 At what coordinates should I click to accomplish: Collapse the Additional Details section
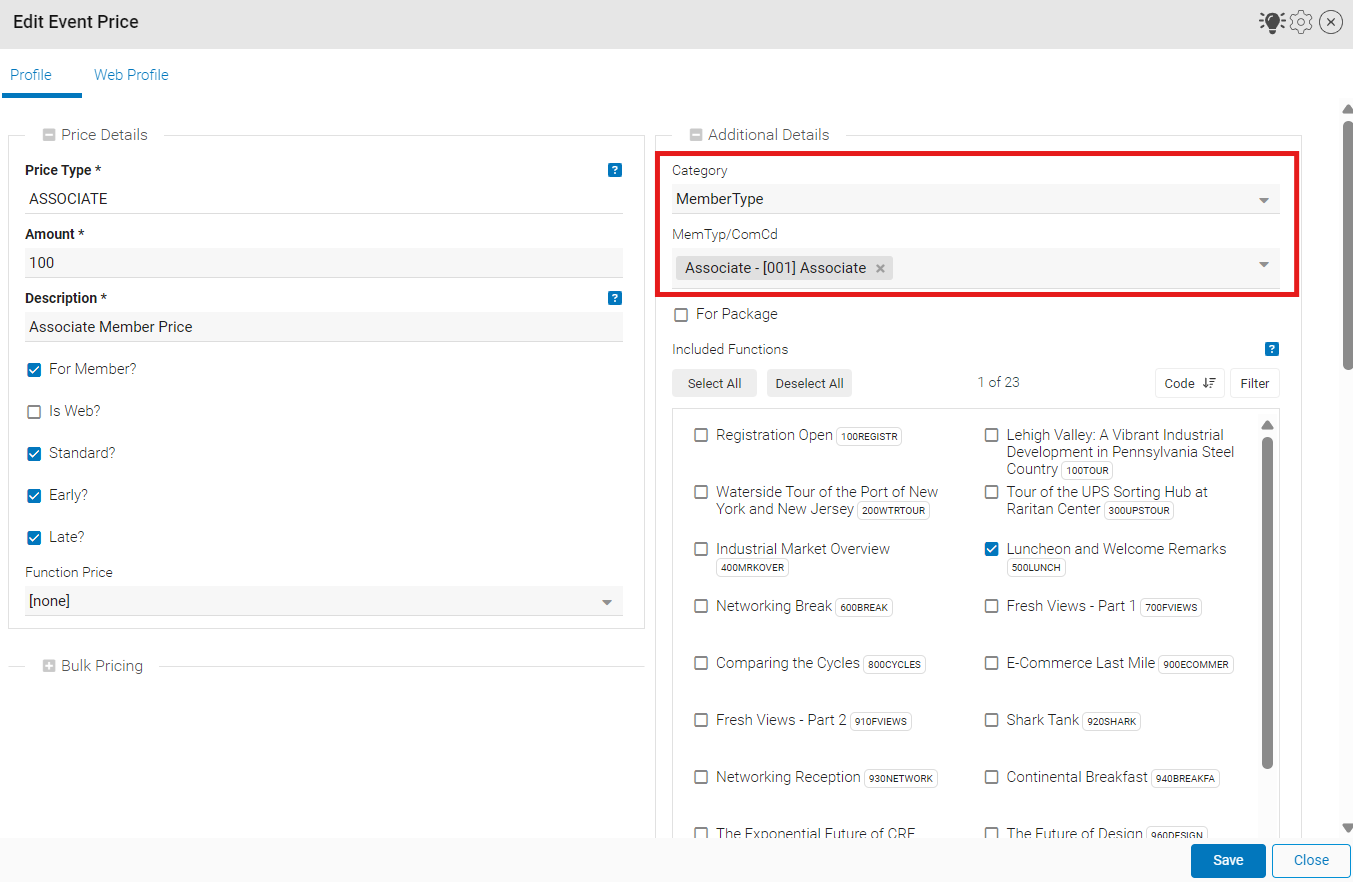(696, 135)
